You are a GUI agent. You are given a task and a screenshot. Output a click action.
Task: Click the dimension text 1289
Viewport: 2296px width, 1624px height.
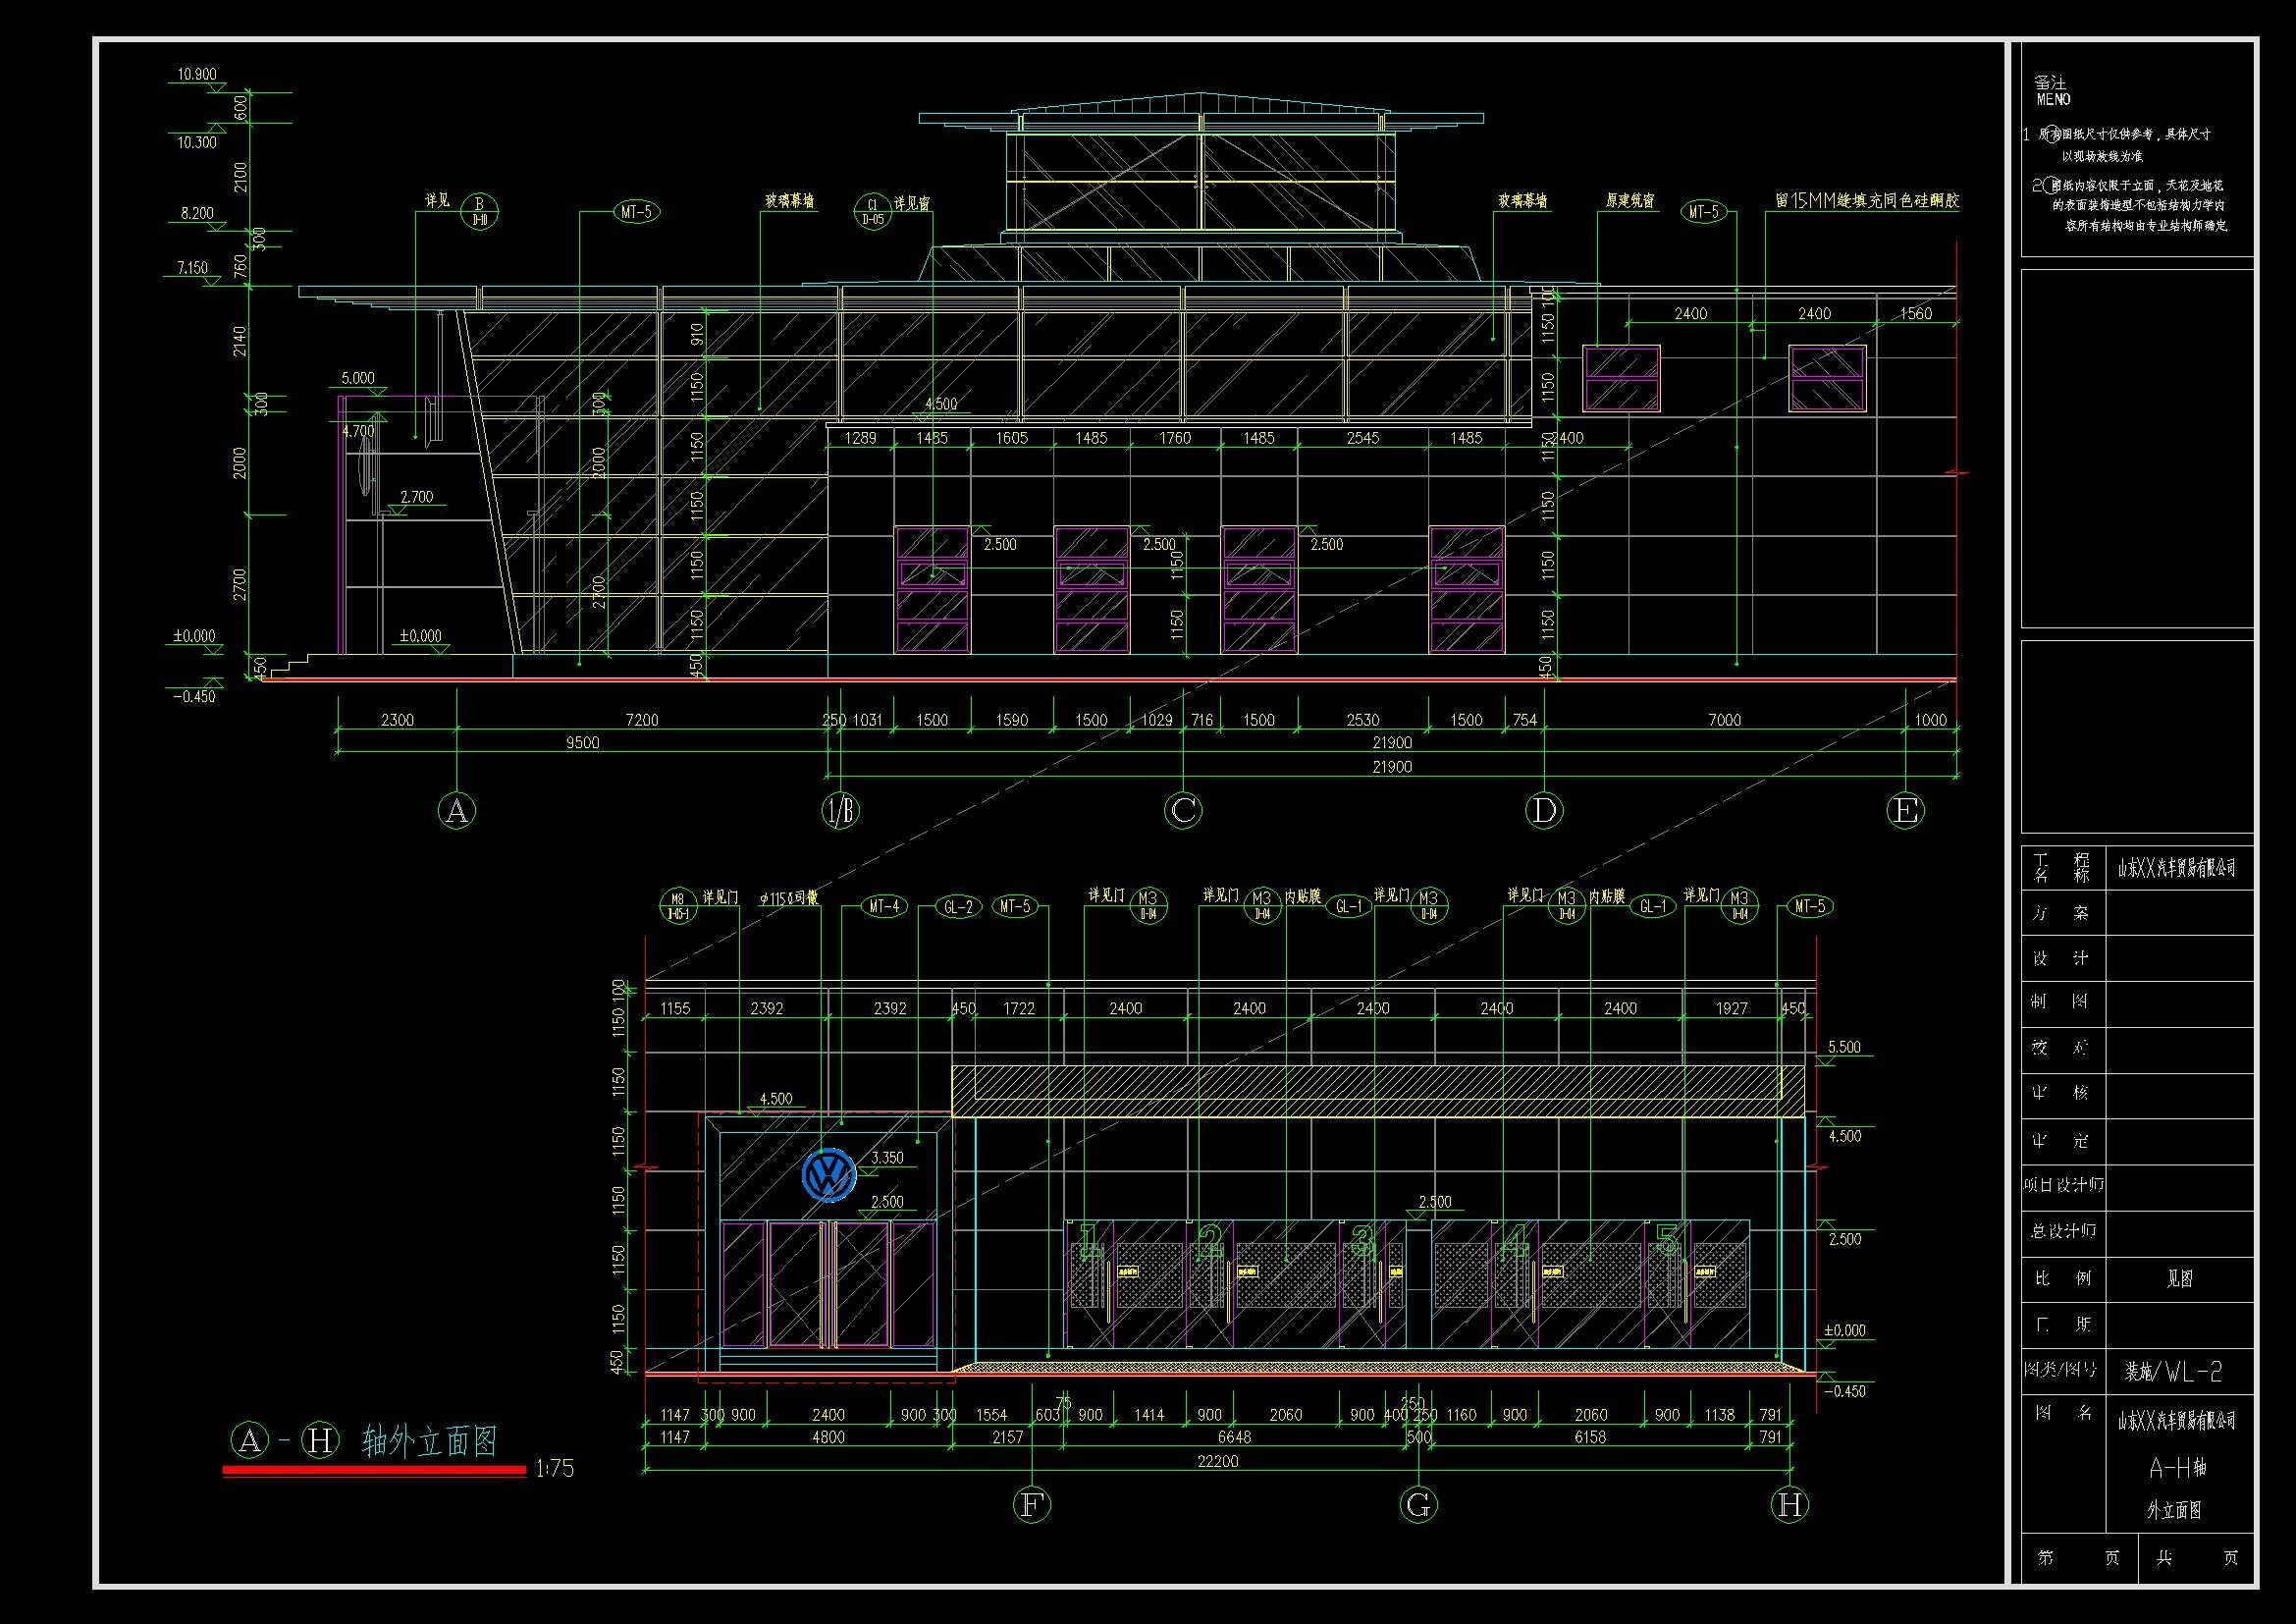click(x=860, y=437)
